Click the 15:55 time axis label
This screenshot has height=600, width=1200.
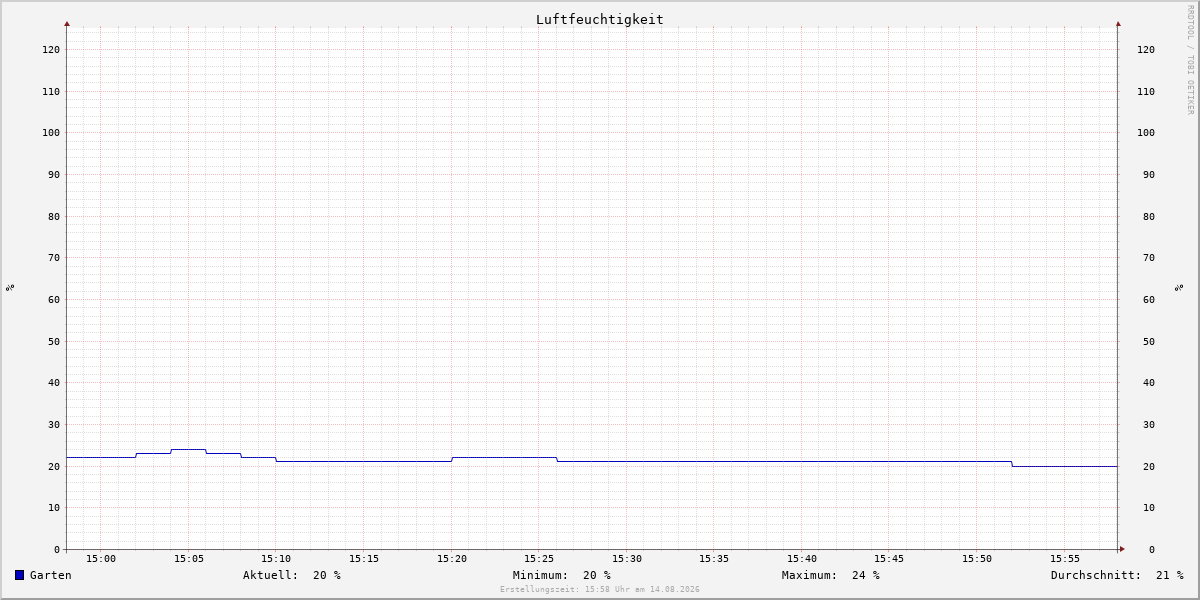[x=1065, y=559]
